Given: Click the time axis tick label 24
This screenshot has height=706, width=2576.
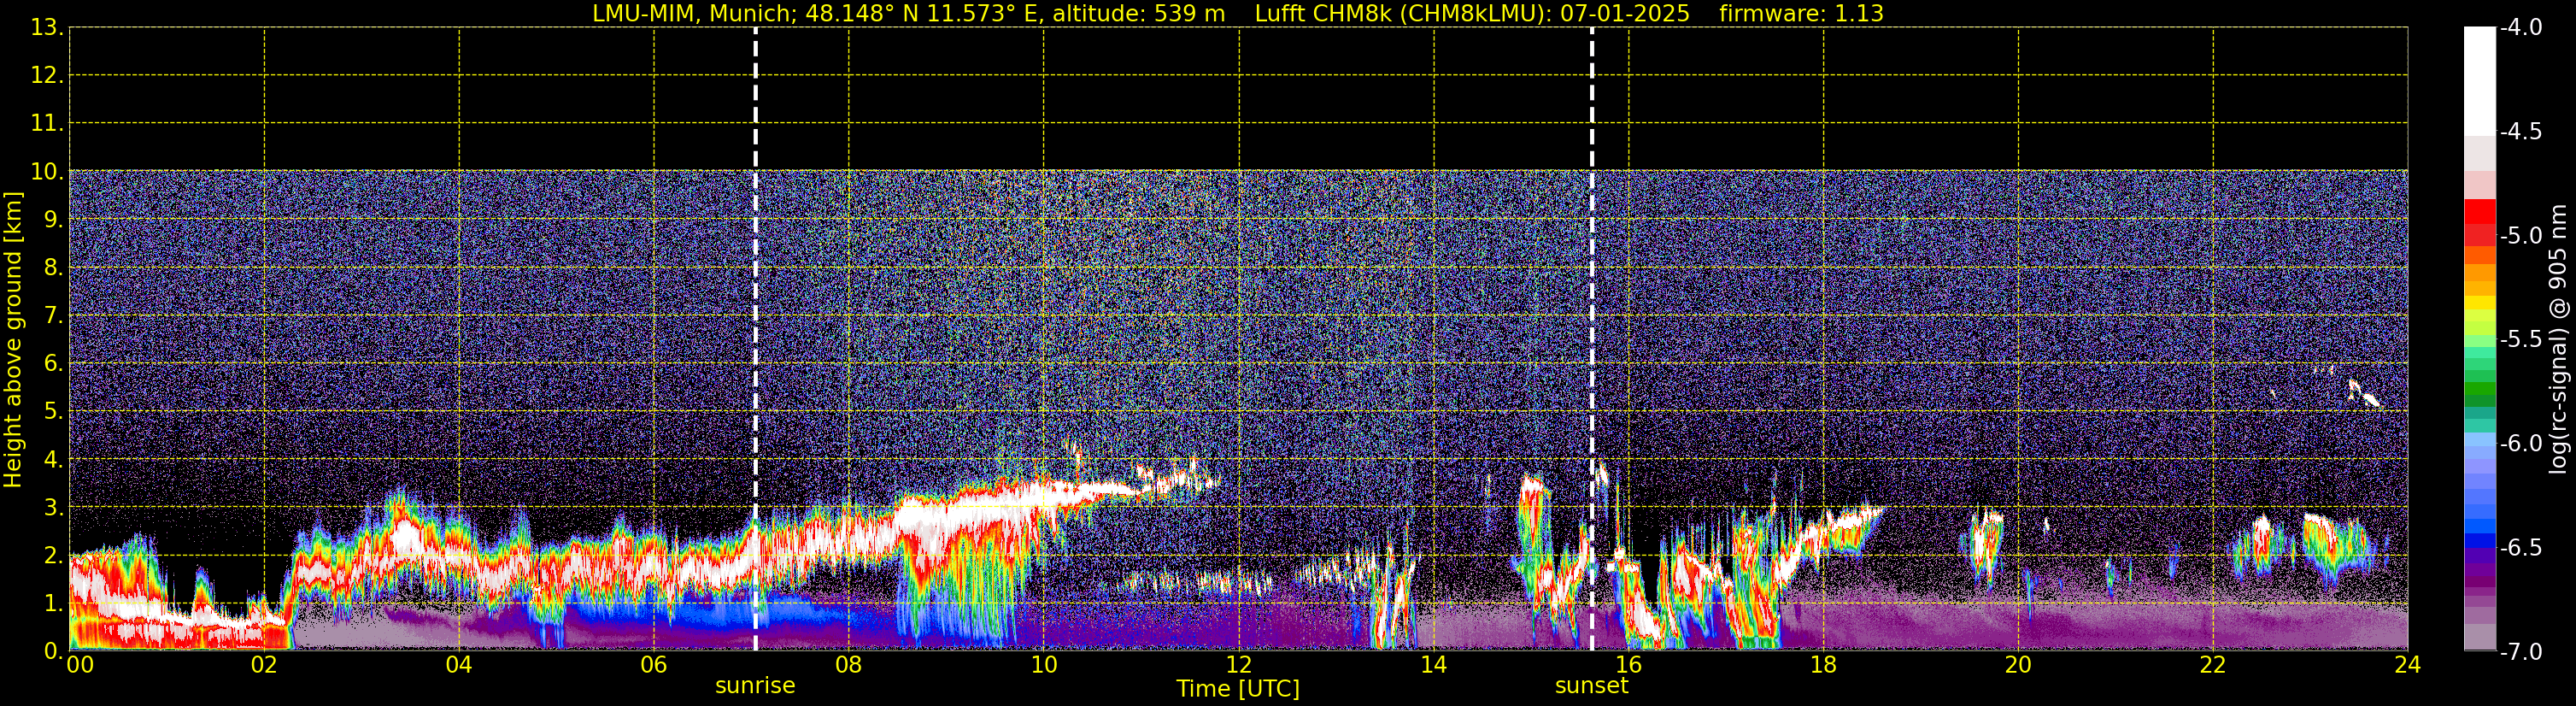Looking at the screenshot, I should pyautogui.click(x=2408, y=665).
